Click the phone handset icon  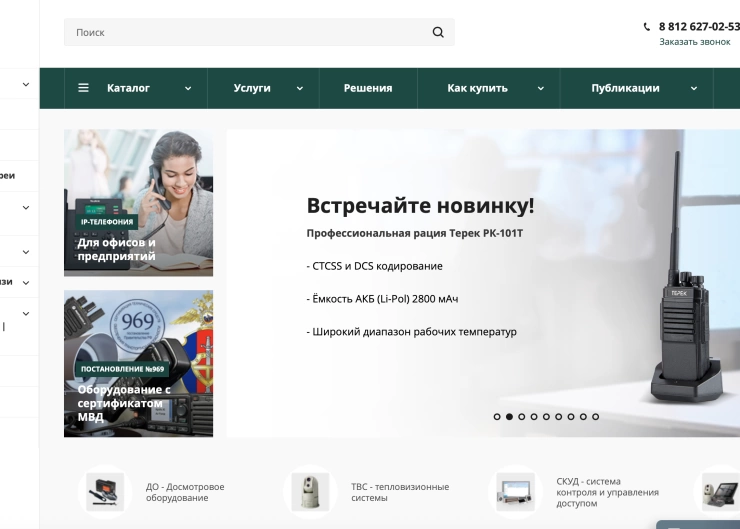pyautogui.click(x=647, y=27)
